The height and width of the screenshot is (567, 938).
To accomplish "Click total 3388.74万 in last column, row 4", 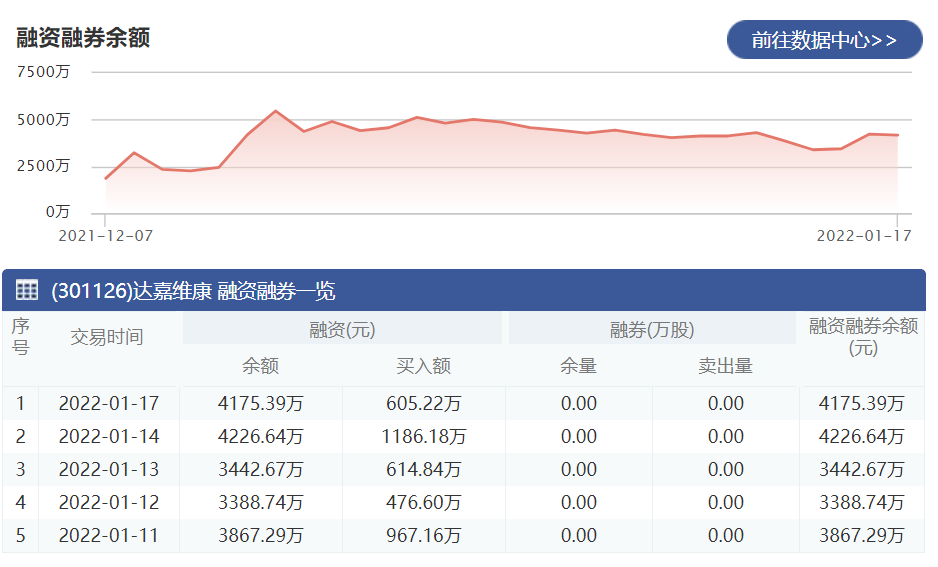I will 861,502.
